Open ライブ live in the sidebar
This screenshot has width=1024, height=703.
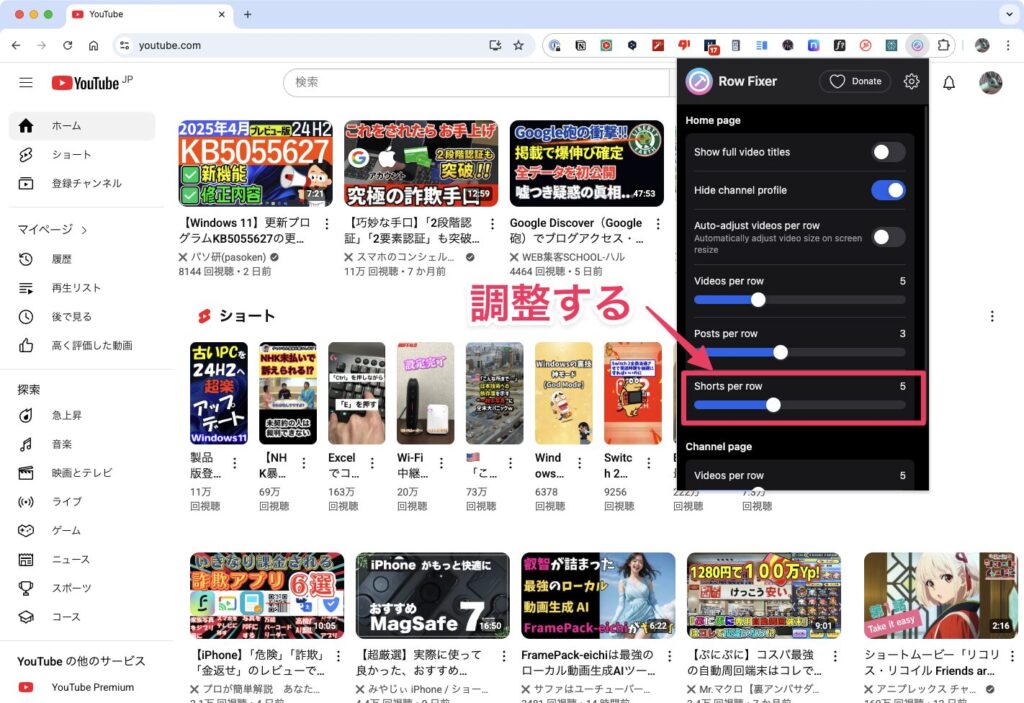(82, 502)
